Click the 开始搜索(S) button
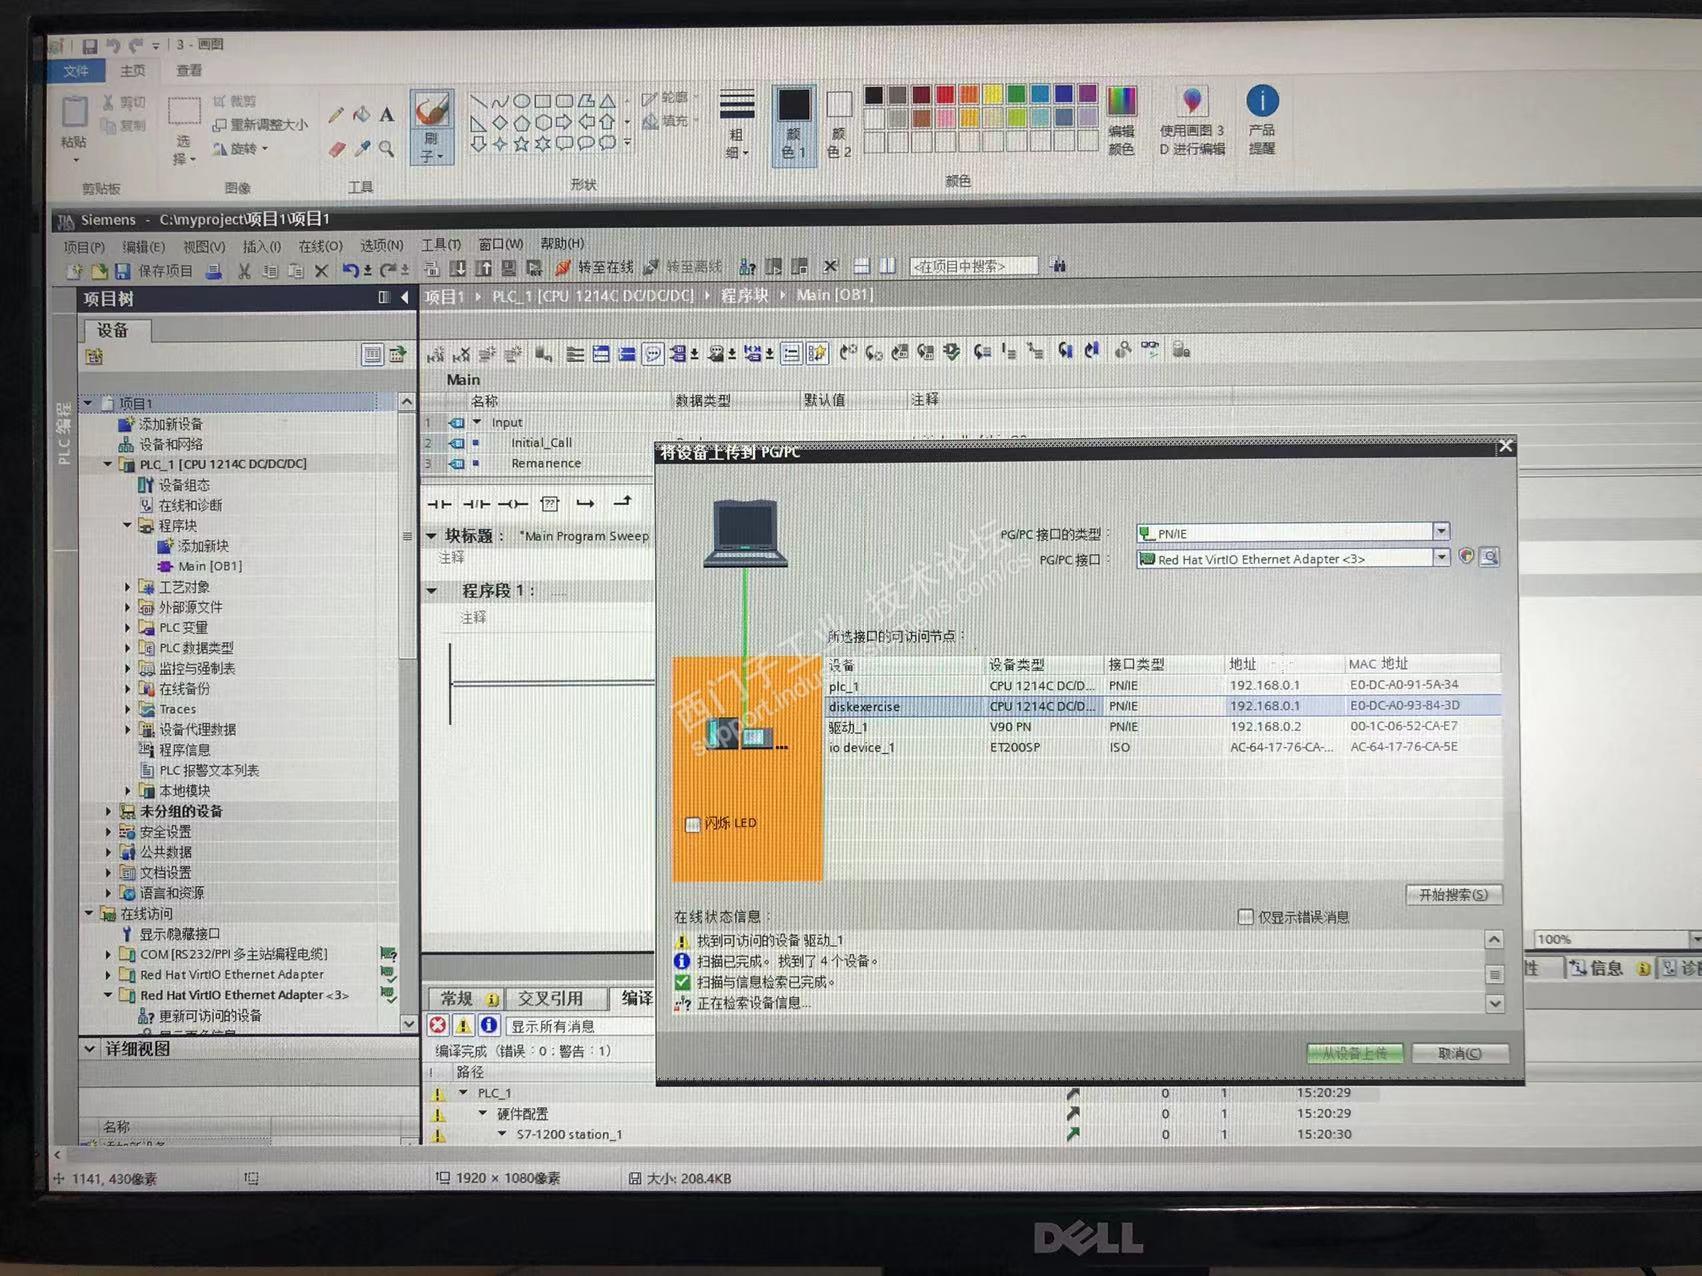This screenshot has height=1276, width=1702. pyautogui.click(x=1453, y=895)
